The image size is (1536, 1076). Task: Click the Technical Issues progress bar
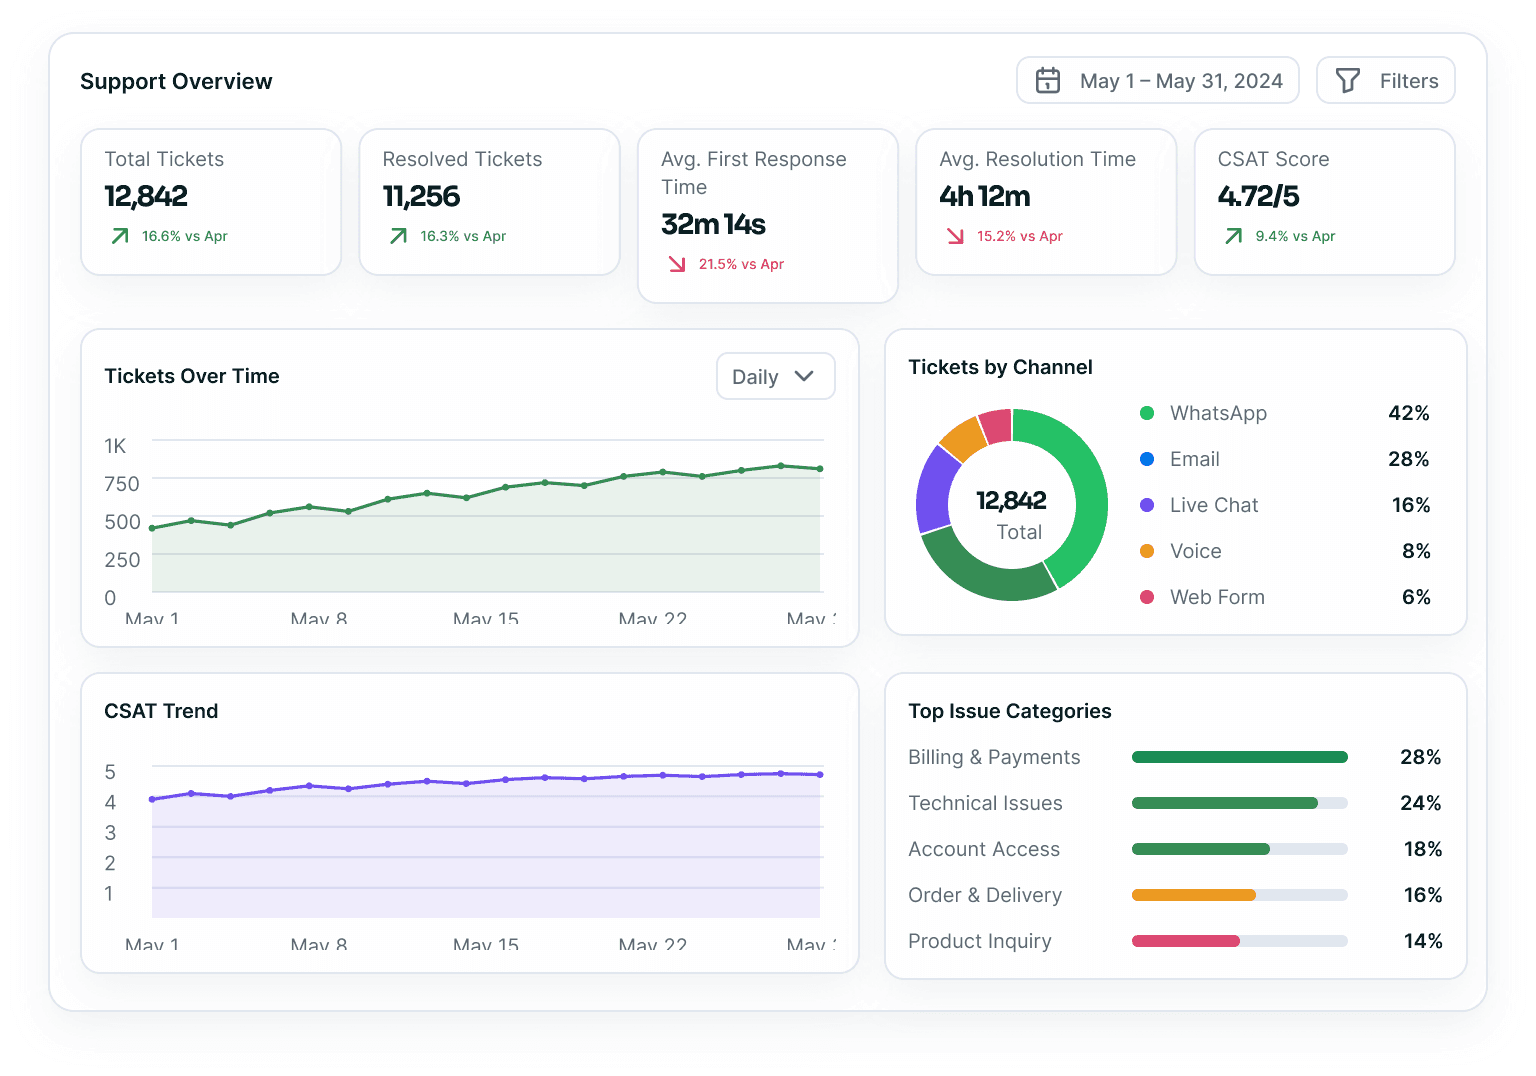click(x=1239, y=803)
